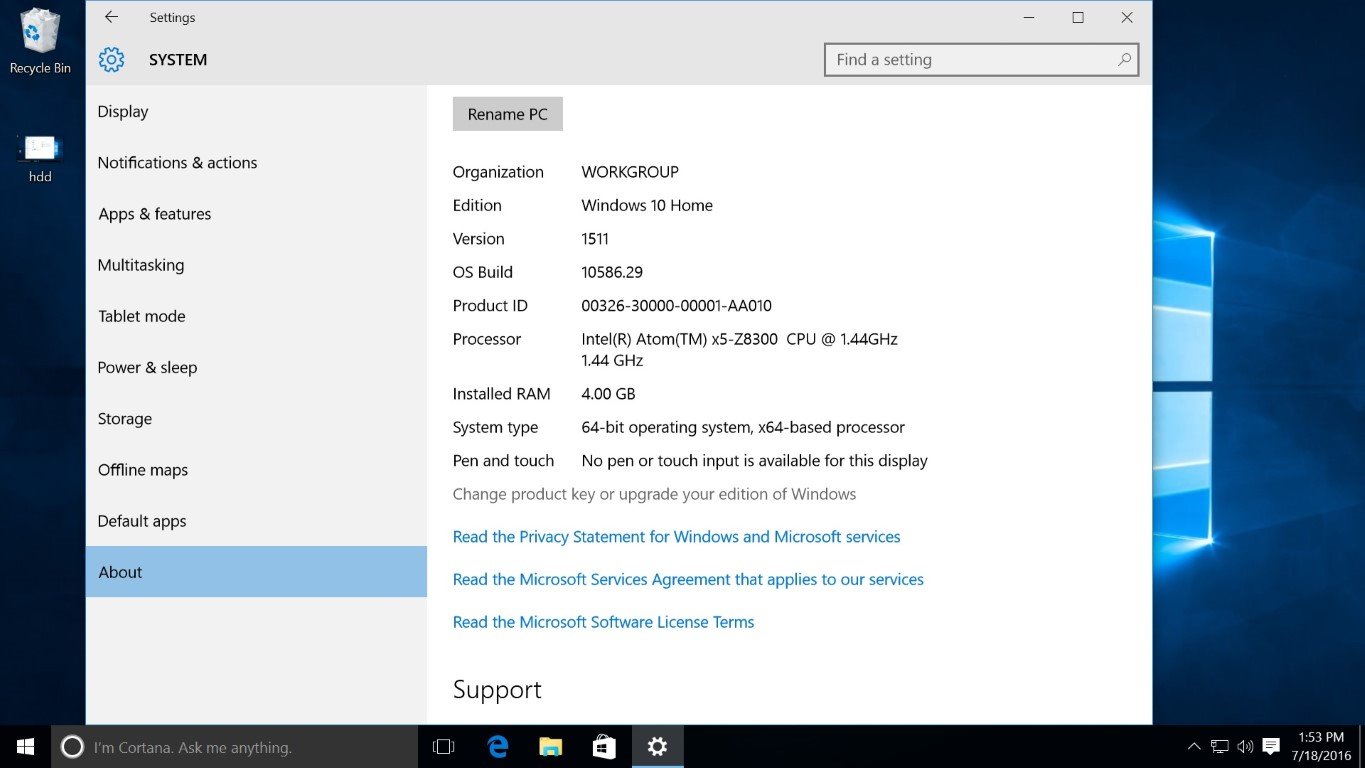1365x768 pixels.
Task: Open the Store app from the taskbar
Action: pyautogui.click(x=604, y=746)
